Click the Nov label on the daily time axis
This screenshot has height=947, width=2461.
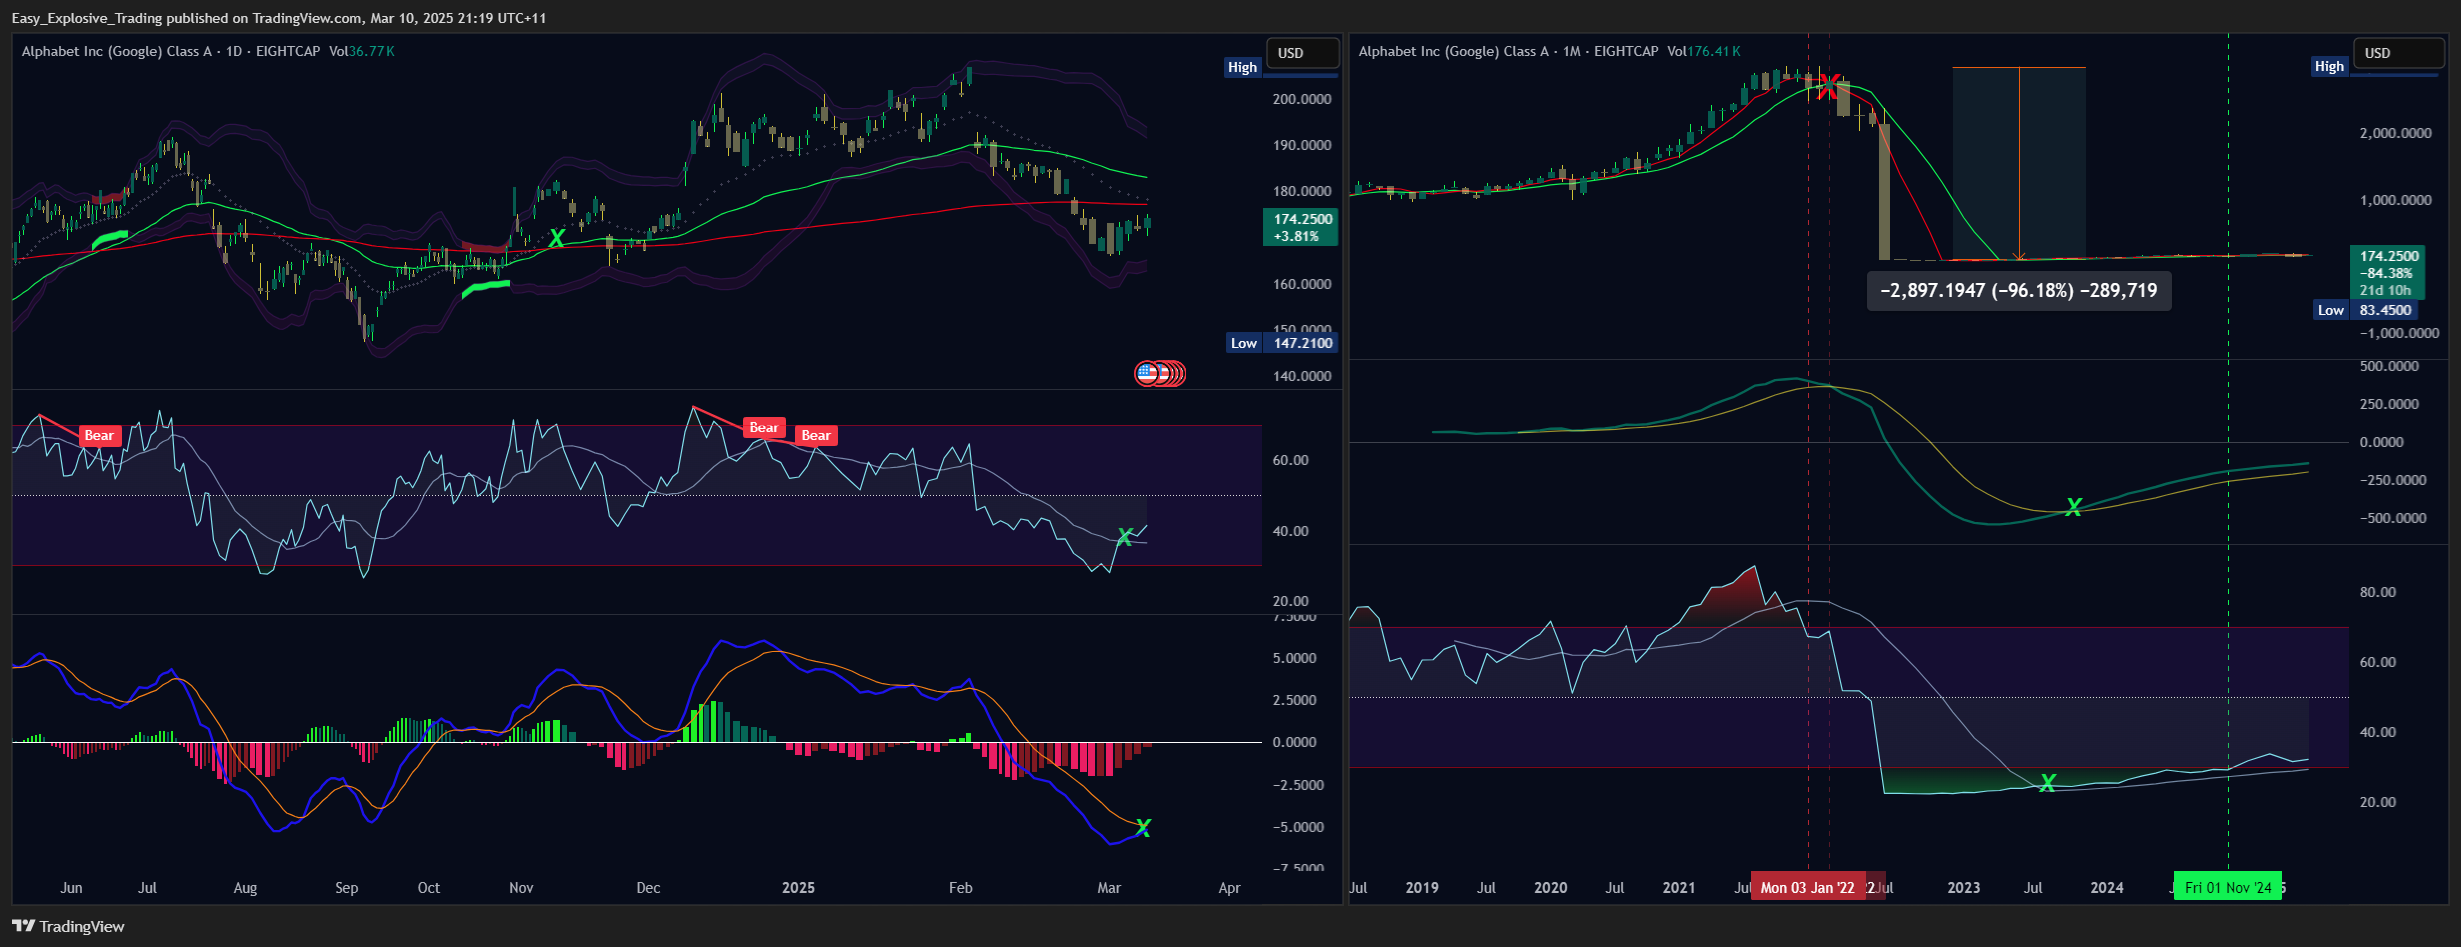pyautogui.click(x=521, y=888)
